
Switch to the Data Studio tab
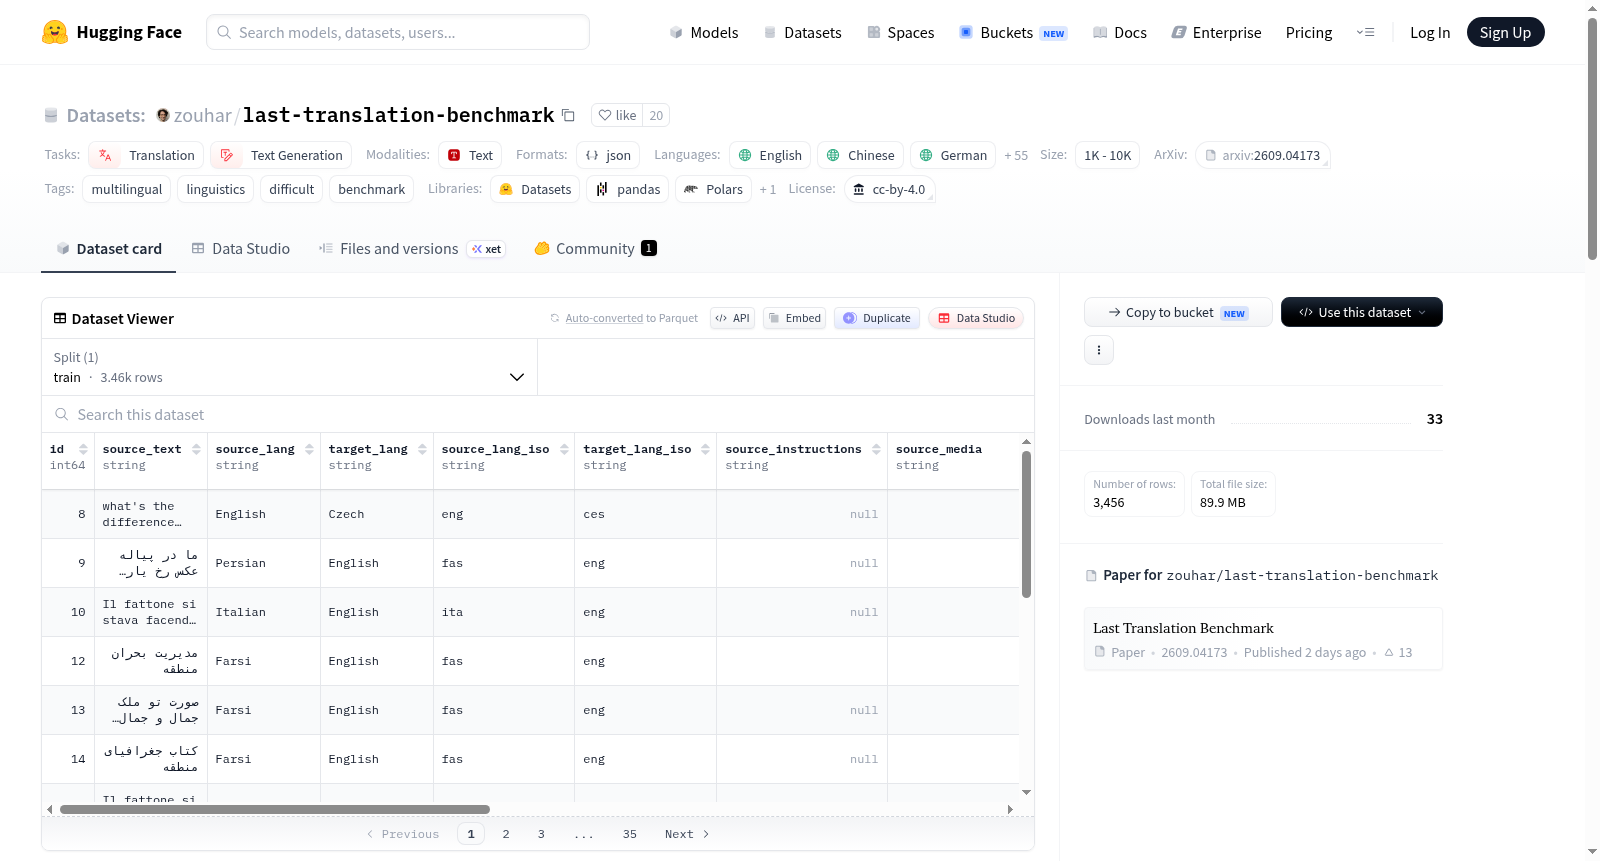point(241,249)
